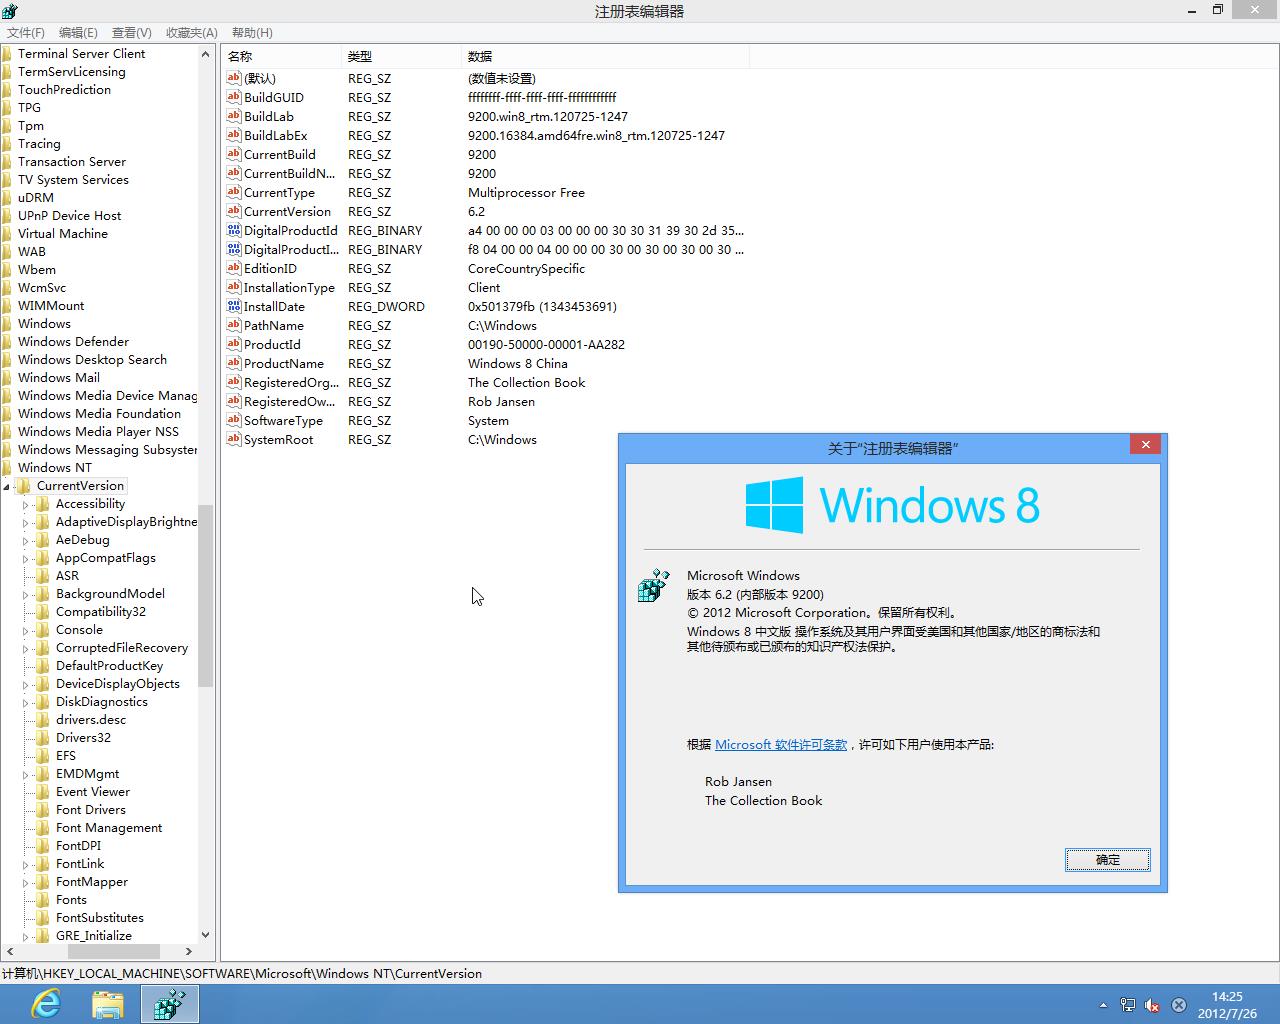Screen dimensions: 1280x1024
Task: Select the GRE_Initialize key
Action: click(x=94, y=936)
